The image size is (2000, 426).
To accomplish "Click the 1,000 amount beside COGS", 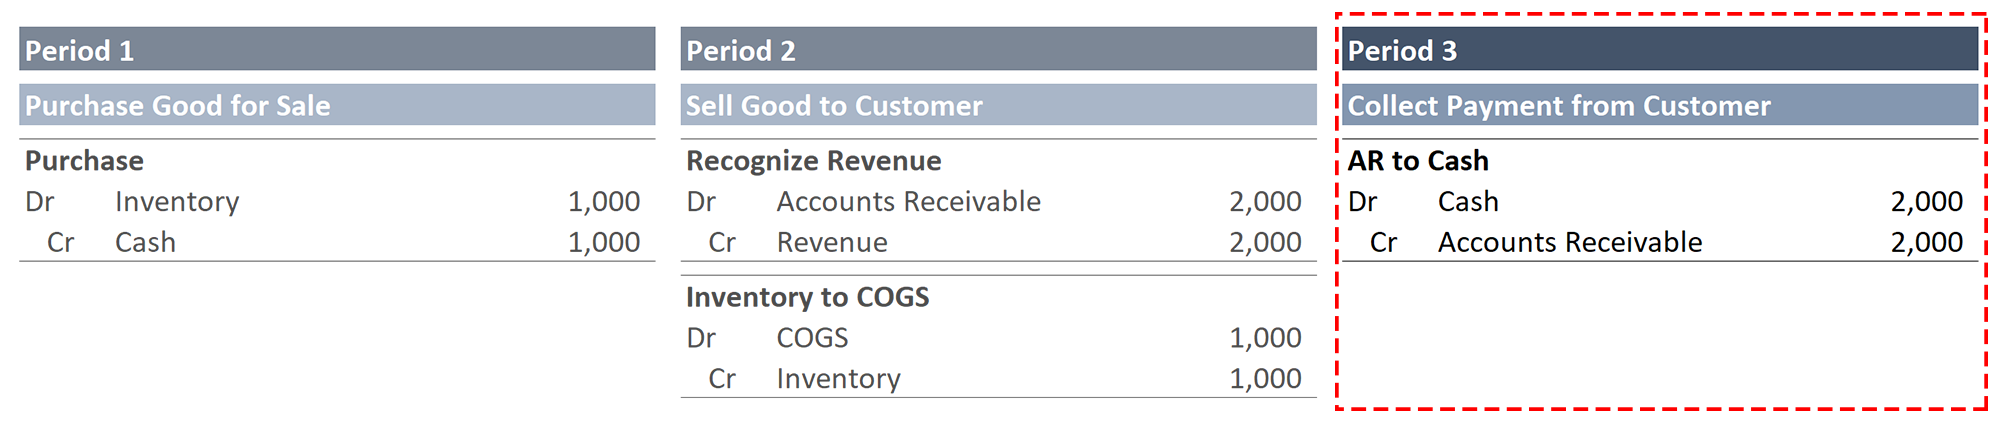I will pos(1265,338).
